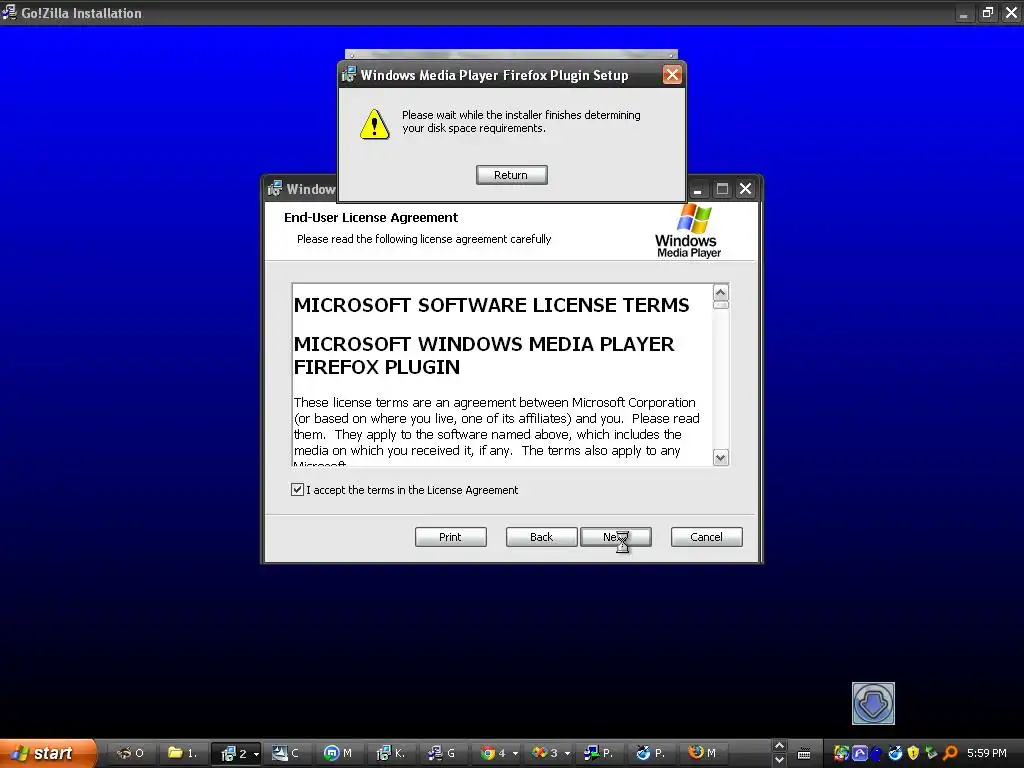Click the 5:59 PM clock
The width and height of the screenshot is (1024, 768).
point(987,754)
